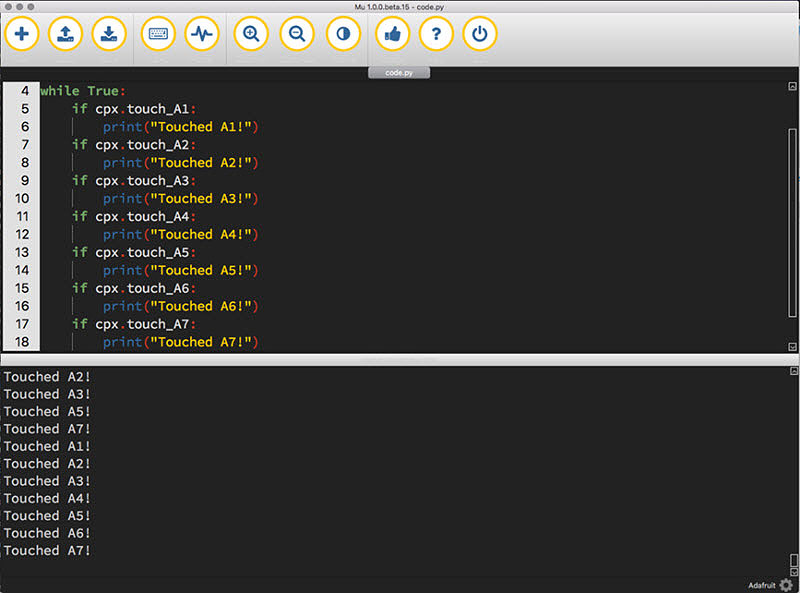Open settings via the gear icon beside Adafruit

click(x=786, y=584)
